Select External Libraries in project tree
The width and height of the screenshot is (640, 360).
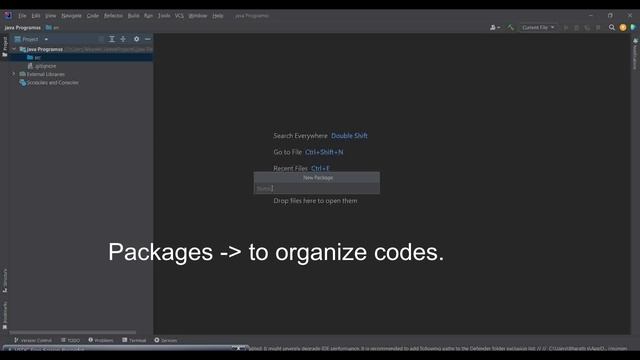(42, 74)
